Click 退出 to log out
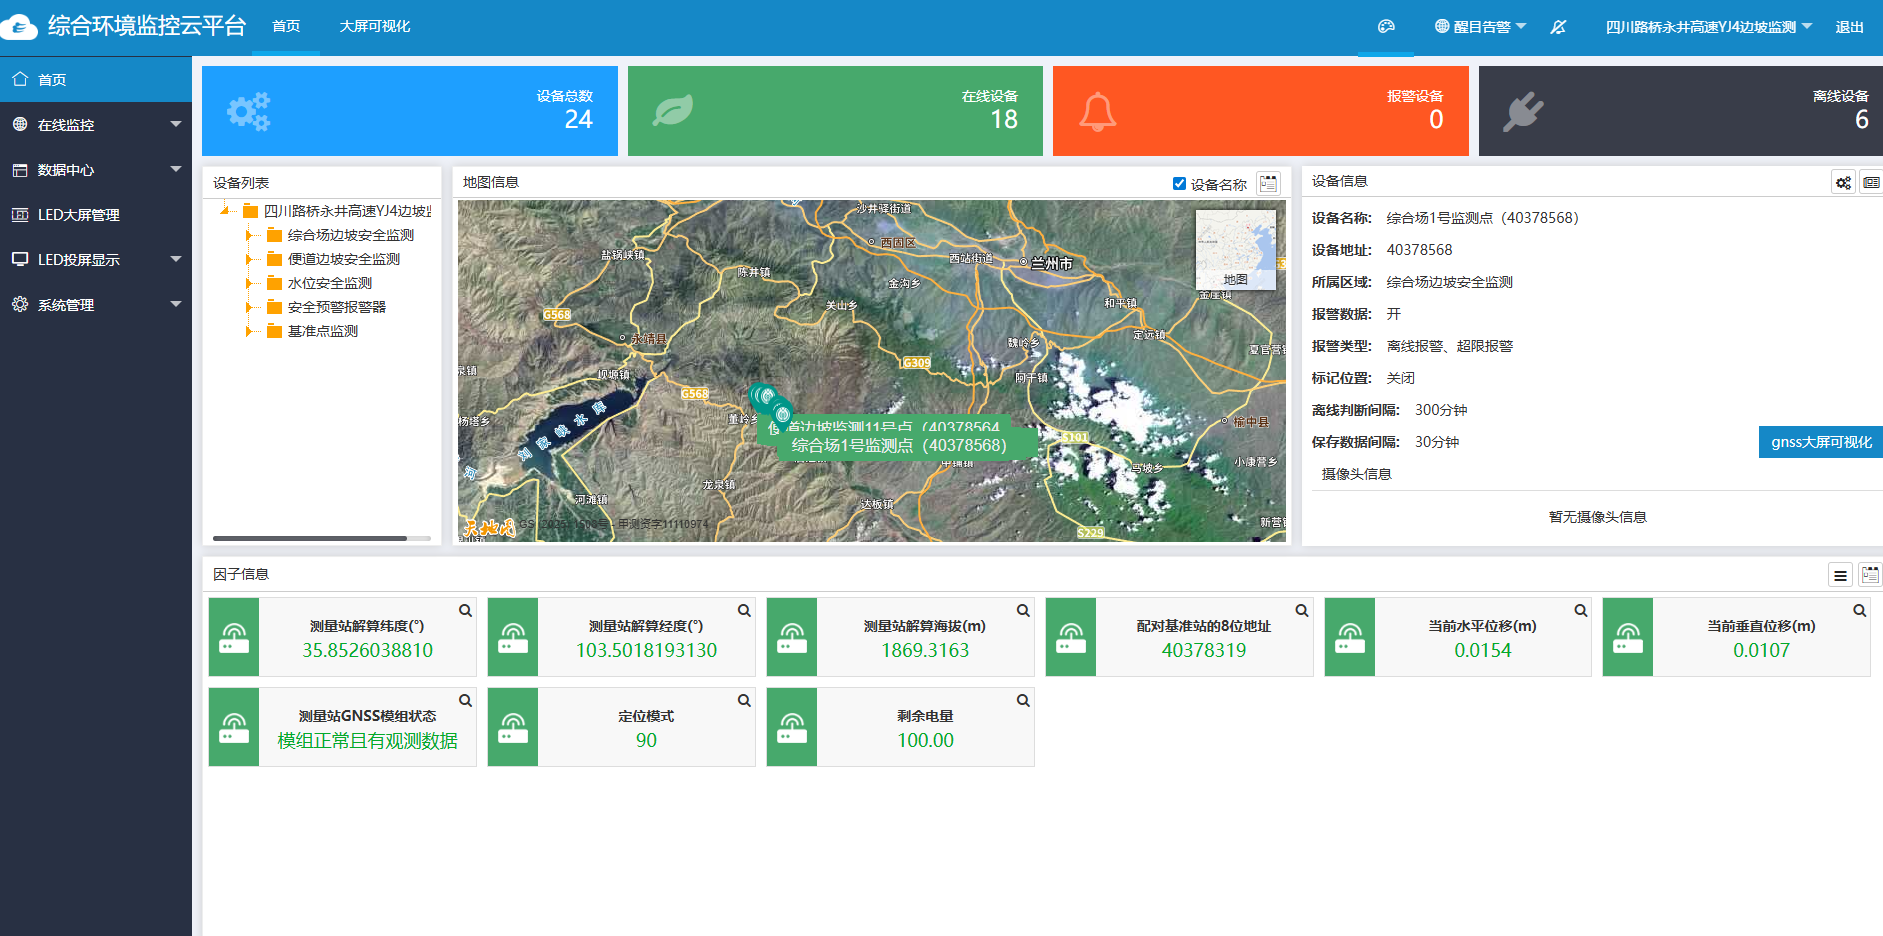1883x936 pixels. [1849, 27]
